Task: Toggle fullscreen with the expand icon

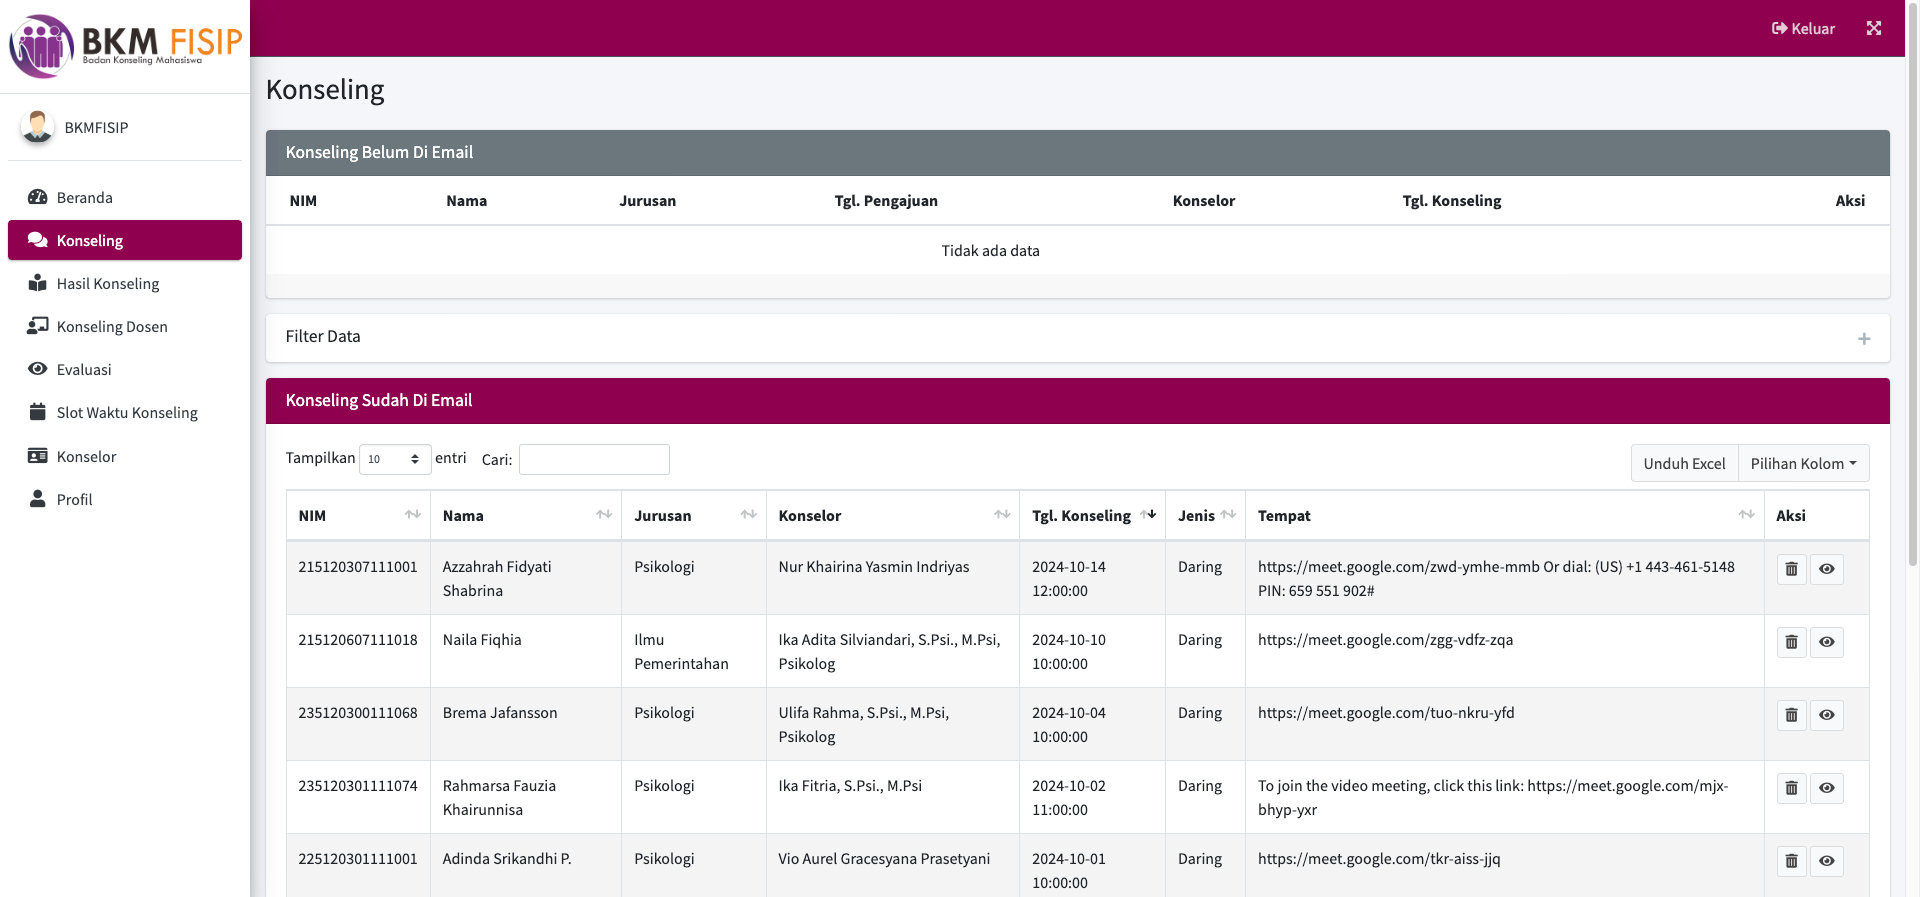Action: coord(1874,28)
